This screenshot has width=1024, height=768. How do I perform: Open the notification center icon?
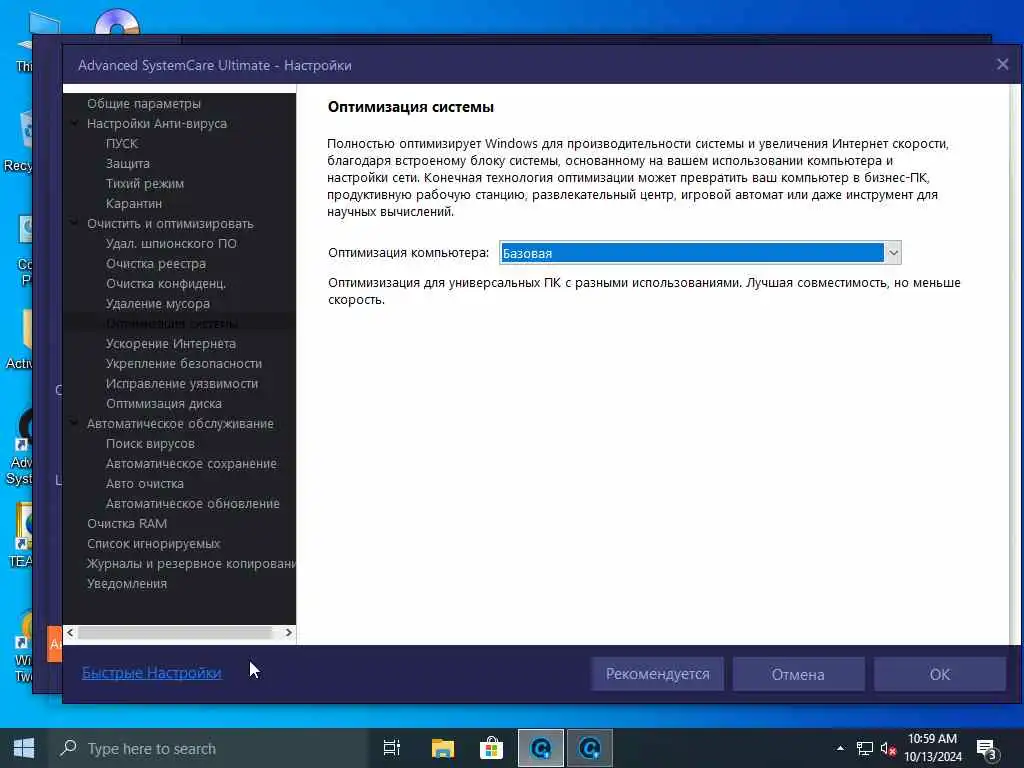[986, 748]
